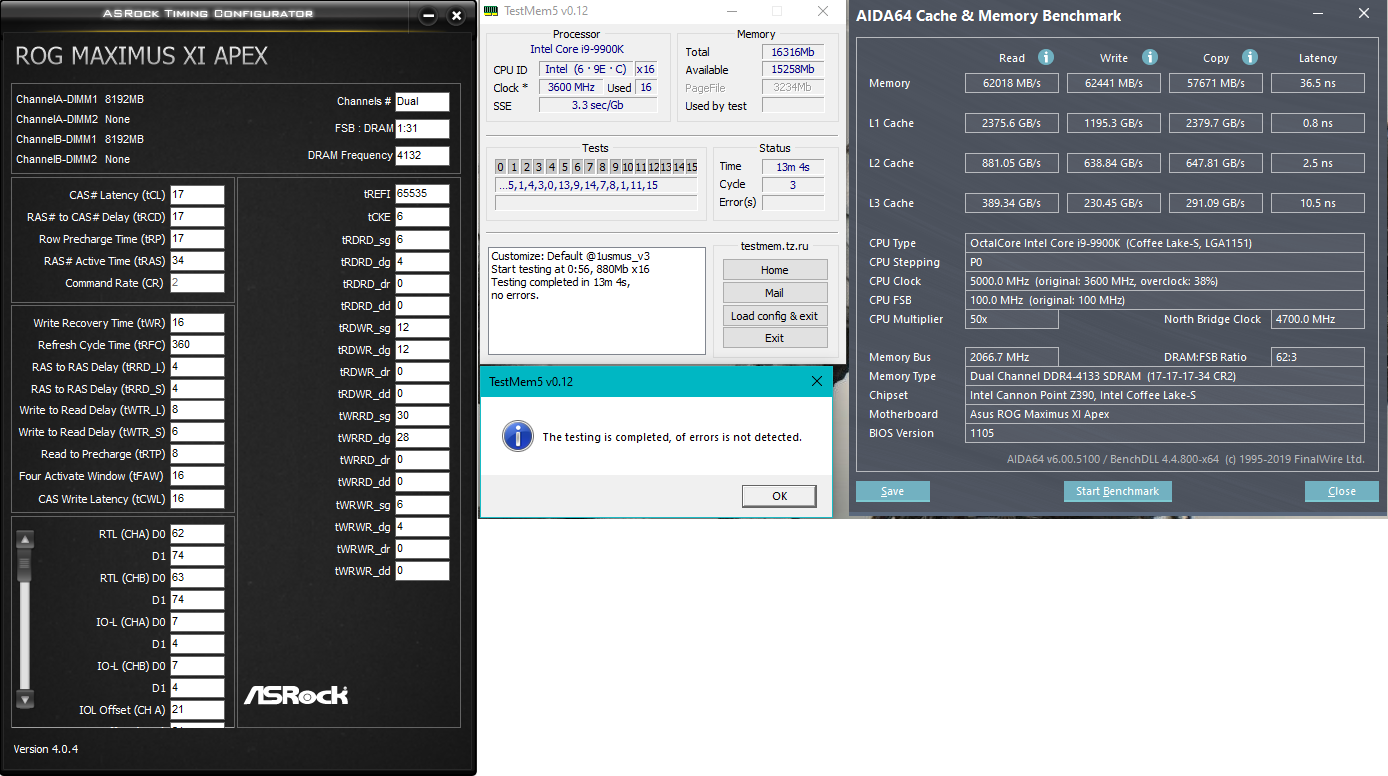
Task: Select the tWRWR_dg field
Action: point(422,526)
